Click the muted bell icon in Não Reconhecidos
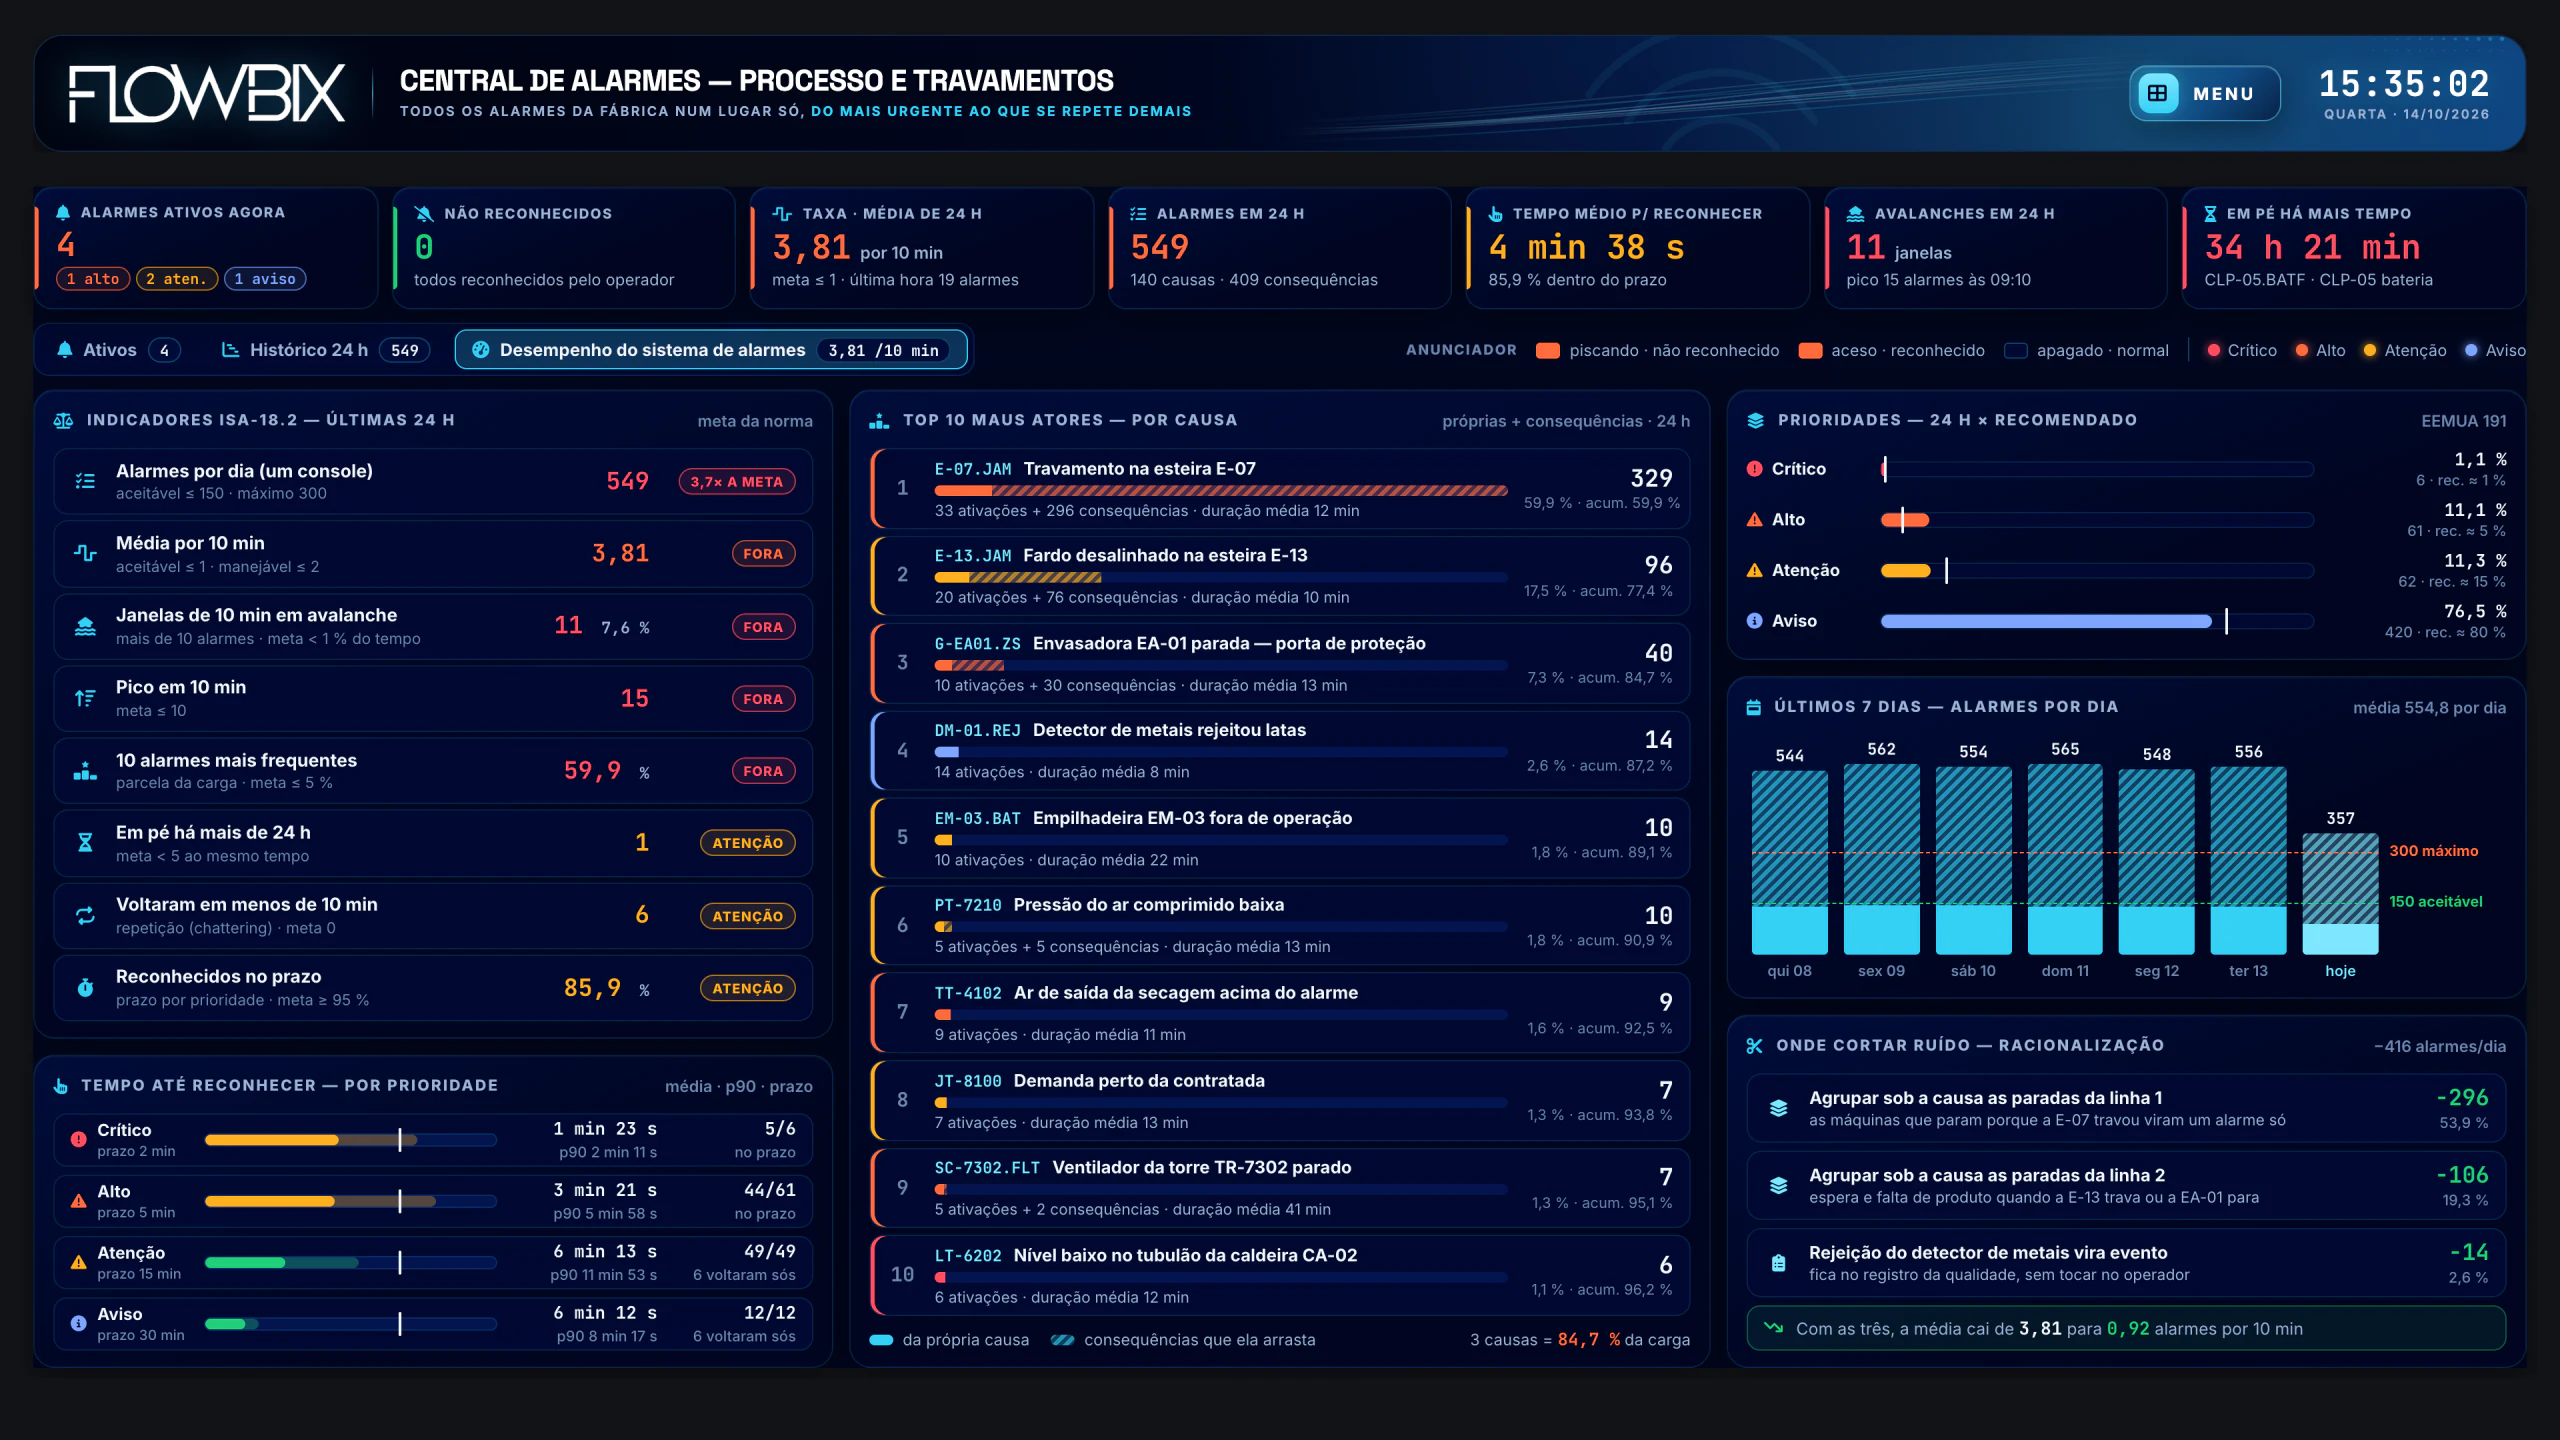The width and height of the screenshot is (2560, 1440). [423, 213]
